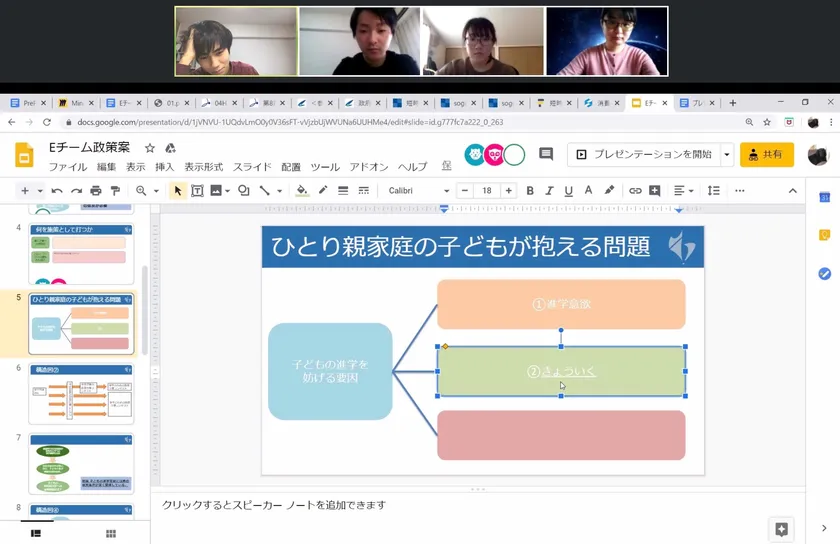
Task: Choose the text box tool
Action: pyautogui.click(x=197, y=190)
